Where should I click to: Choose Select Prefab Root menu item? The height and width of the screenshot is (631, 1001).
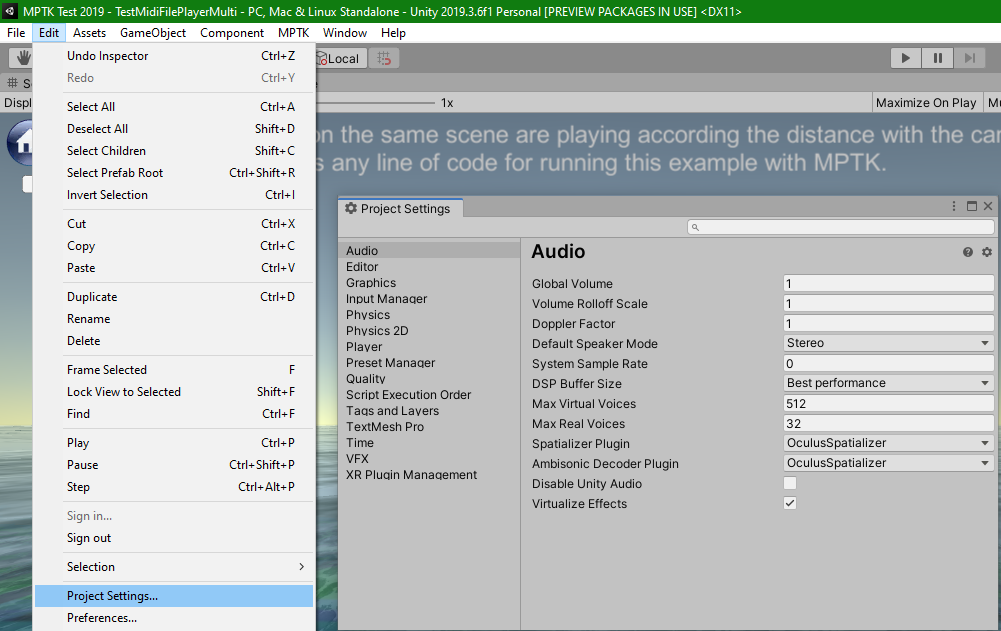pyautogui.click(x=174, y=172)
